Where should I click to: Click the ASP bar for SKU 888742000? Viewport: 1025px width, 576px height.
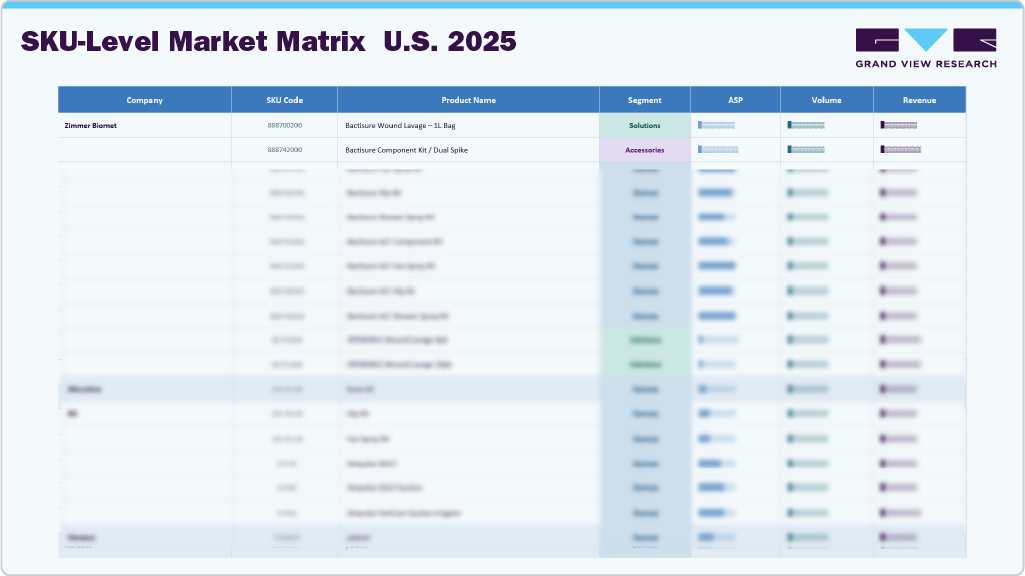point(718,150)
